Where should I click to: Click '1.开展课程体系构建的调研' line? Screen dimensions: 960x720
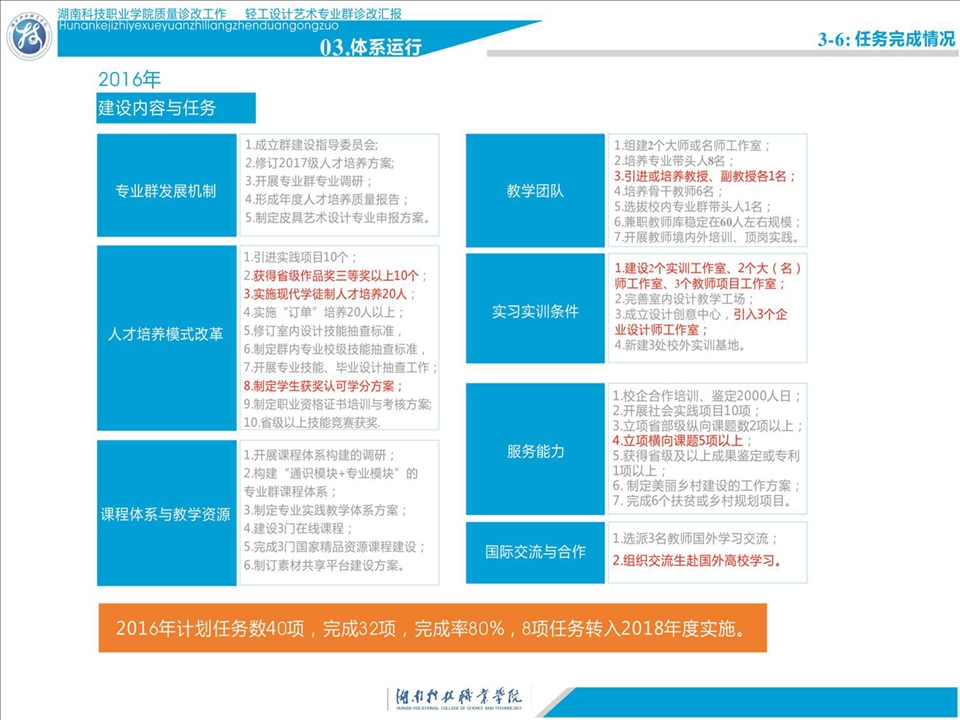pyautogui.click(x=320, y=456)
